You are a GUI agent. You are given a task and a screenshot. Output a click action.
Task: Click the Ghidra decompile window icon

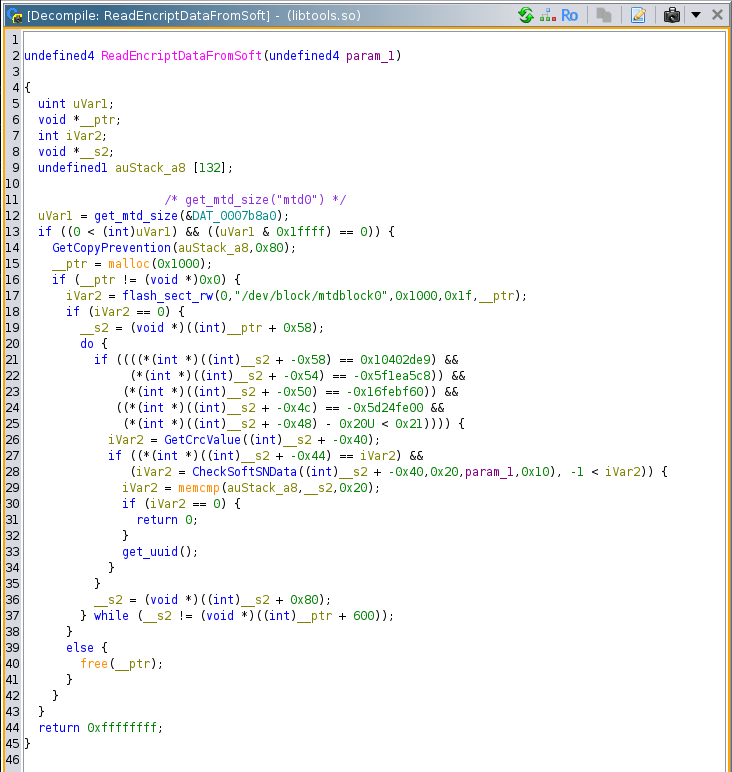(14, 16)
